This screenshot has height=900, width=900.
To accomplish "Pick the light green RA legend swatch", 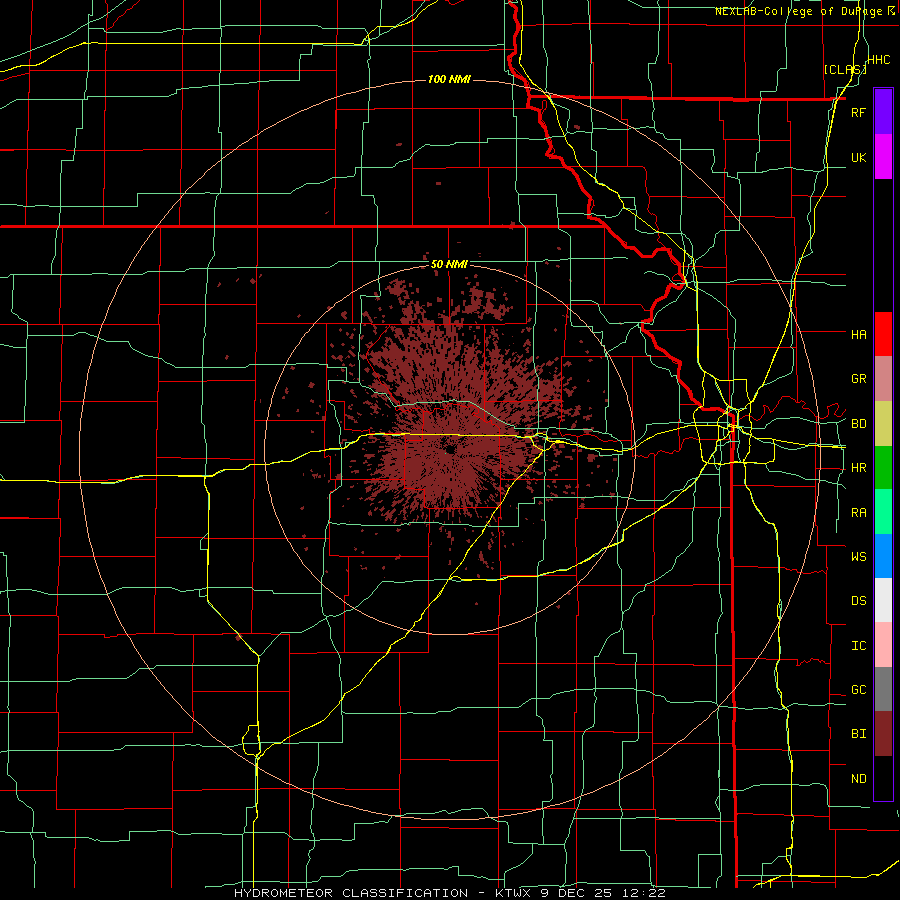I will coord(883,512).
